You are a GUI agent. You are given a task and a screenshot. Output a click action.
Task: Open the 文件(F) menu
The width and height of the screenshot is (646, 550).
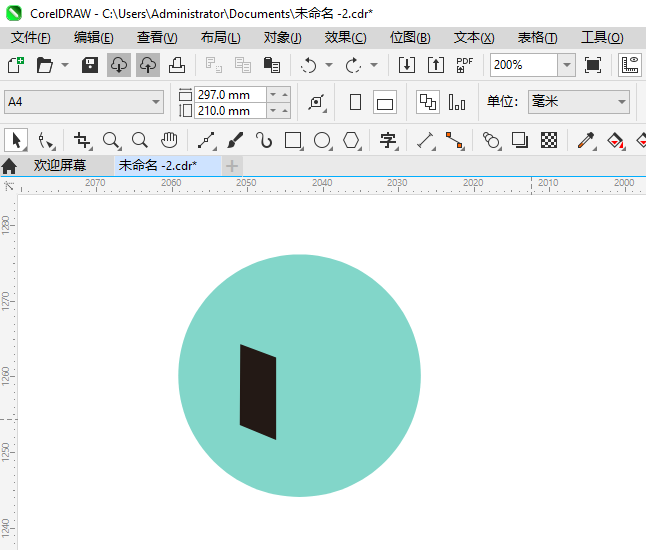coord(30,38)
